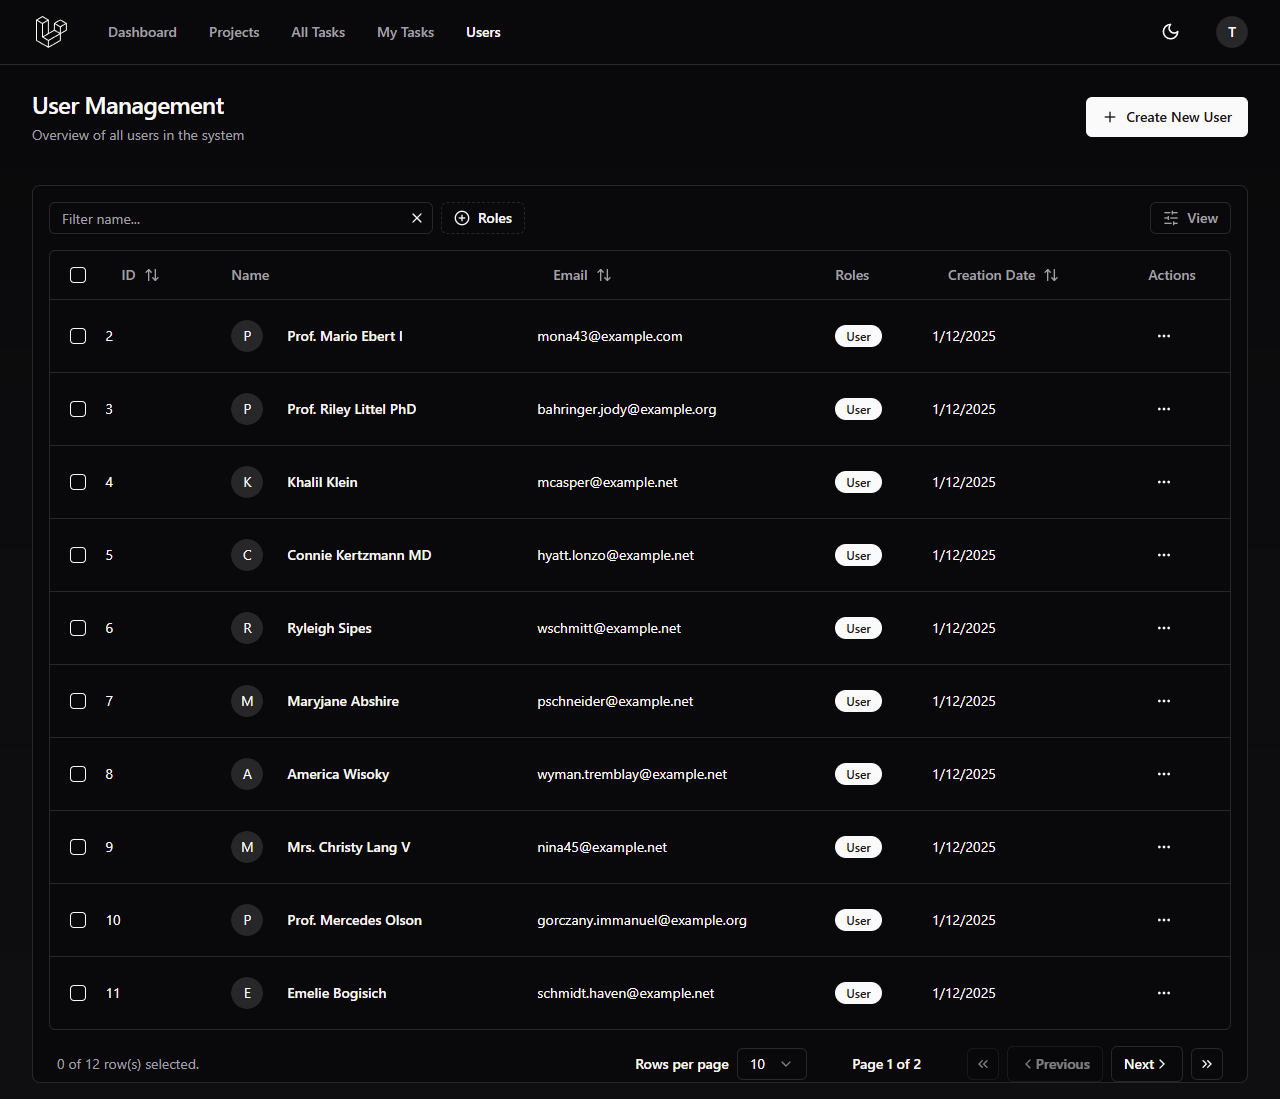Focus the Filter name input field
The image size is (1280, 1099).
click(x=230, y=218)
